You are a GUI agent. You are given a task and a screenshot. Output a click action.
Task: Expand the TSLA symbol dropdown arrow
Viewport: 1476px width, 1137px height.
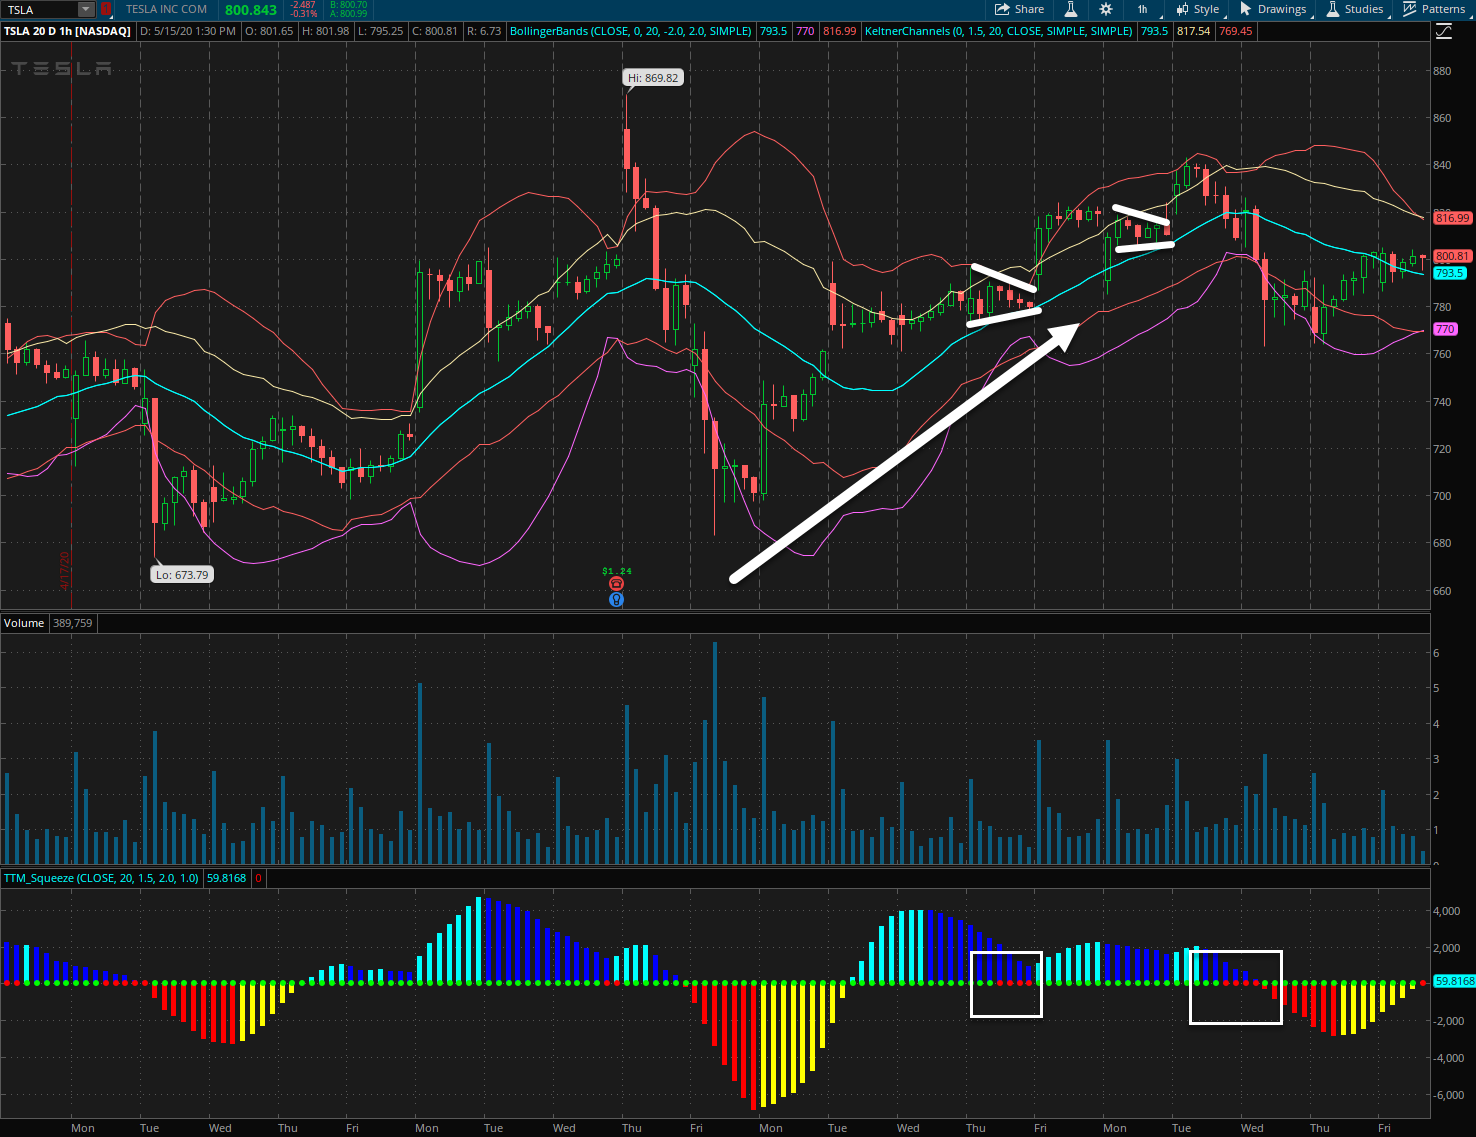pyautogui.click(x=86, y=10)
